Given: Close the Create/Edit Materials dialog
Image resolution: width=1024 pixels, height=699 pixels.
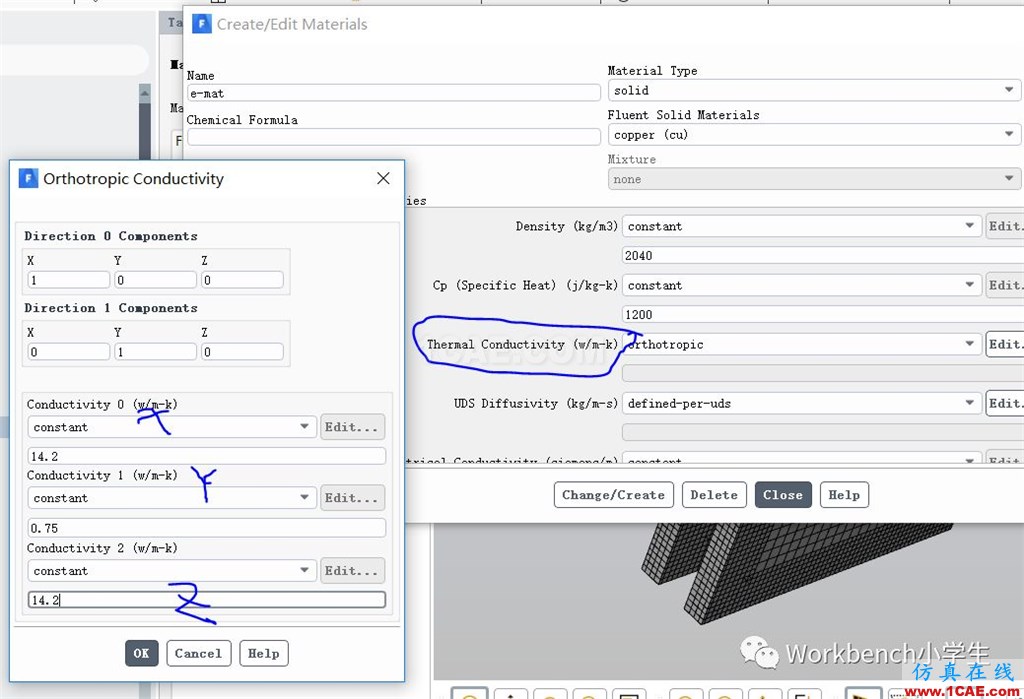Looking at the screenshot, I should pos(782,495).
